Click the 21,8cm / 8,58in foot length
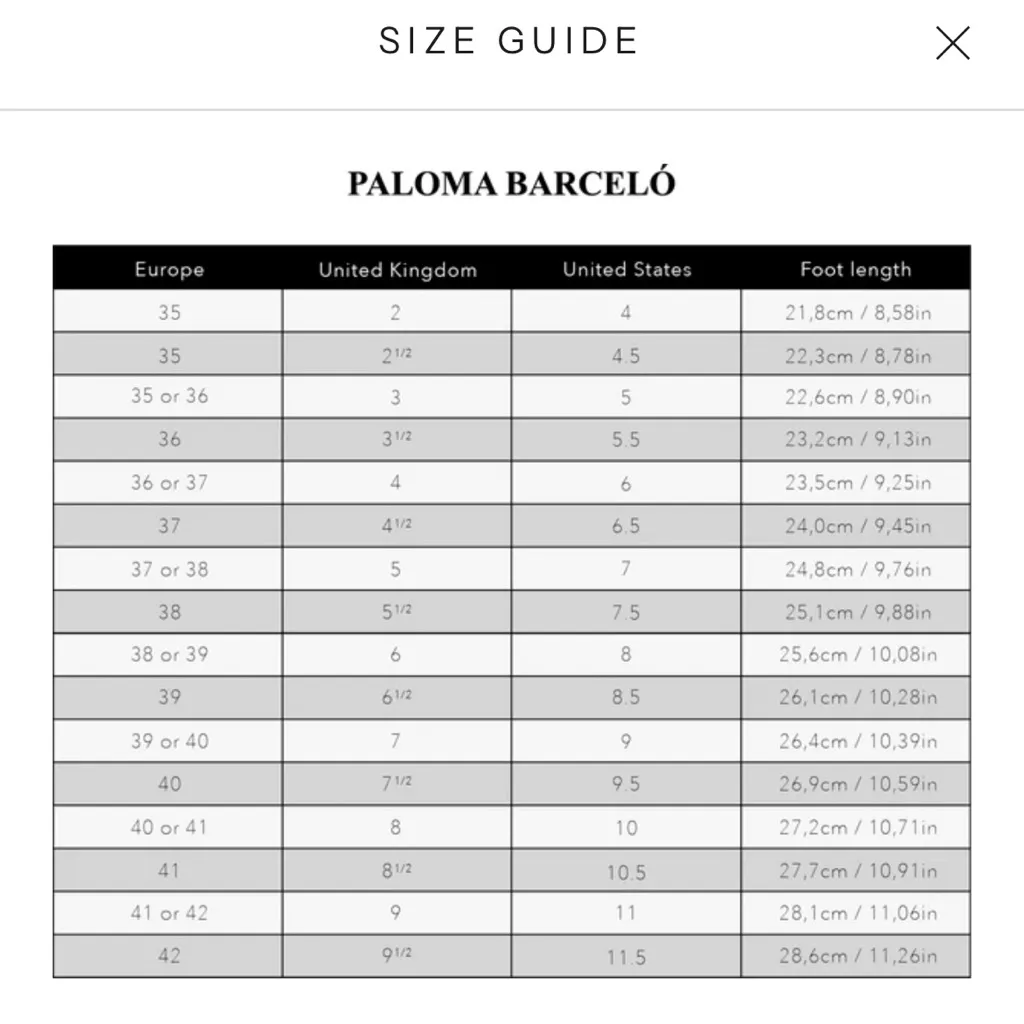Screen dimensions: 1024x1024 point(857,312)
